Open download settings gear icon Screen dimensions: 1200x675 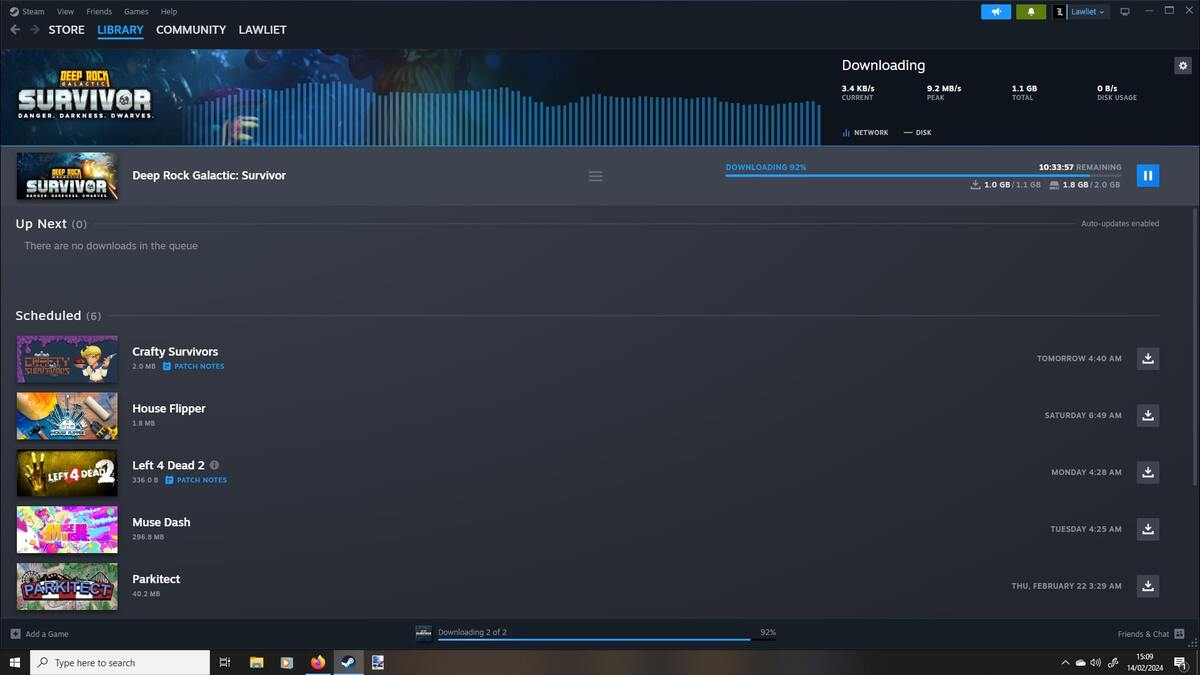1182,66
